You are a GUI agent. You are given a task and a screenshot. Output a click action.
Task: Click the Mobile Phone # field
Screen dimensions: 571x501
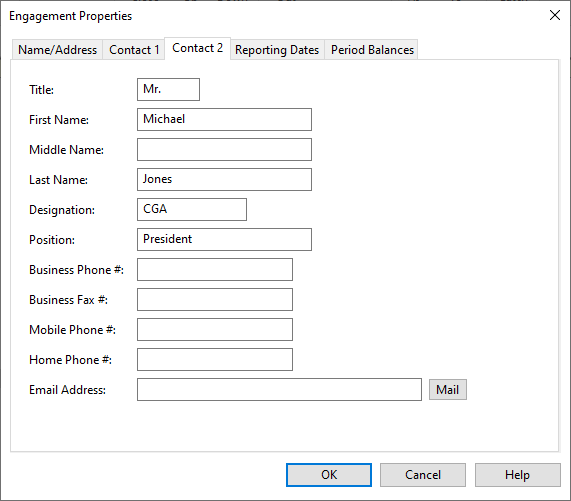coord(215,330)
